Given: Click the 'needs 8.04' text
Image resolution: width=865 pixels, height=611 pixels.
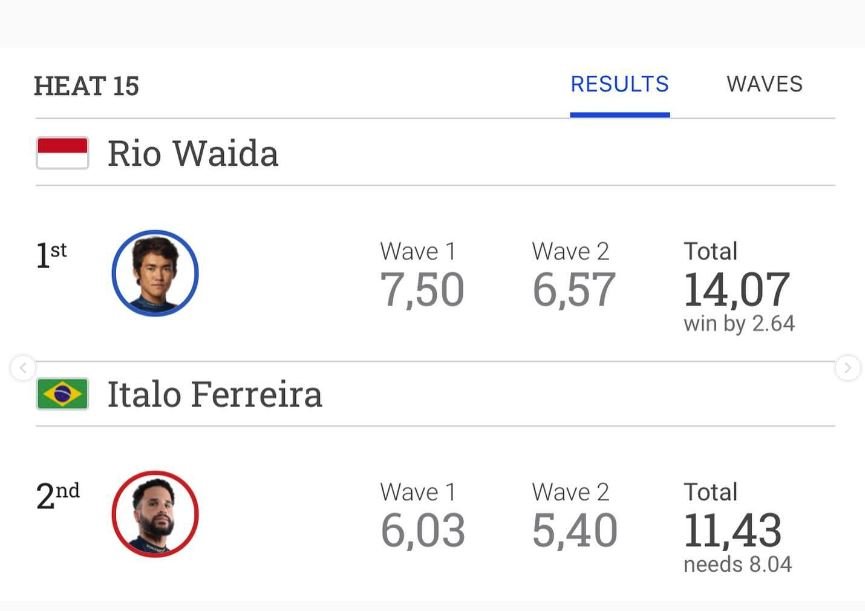Looking at the screenshot, I should [738, 564].
